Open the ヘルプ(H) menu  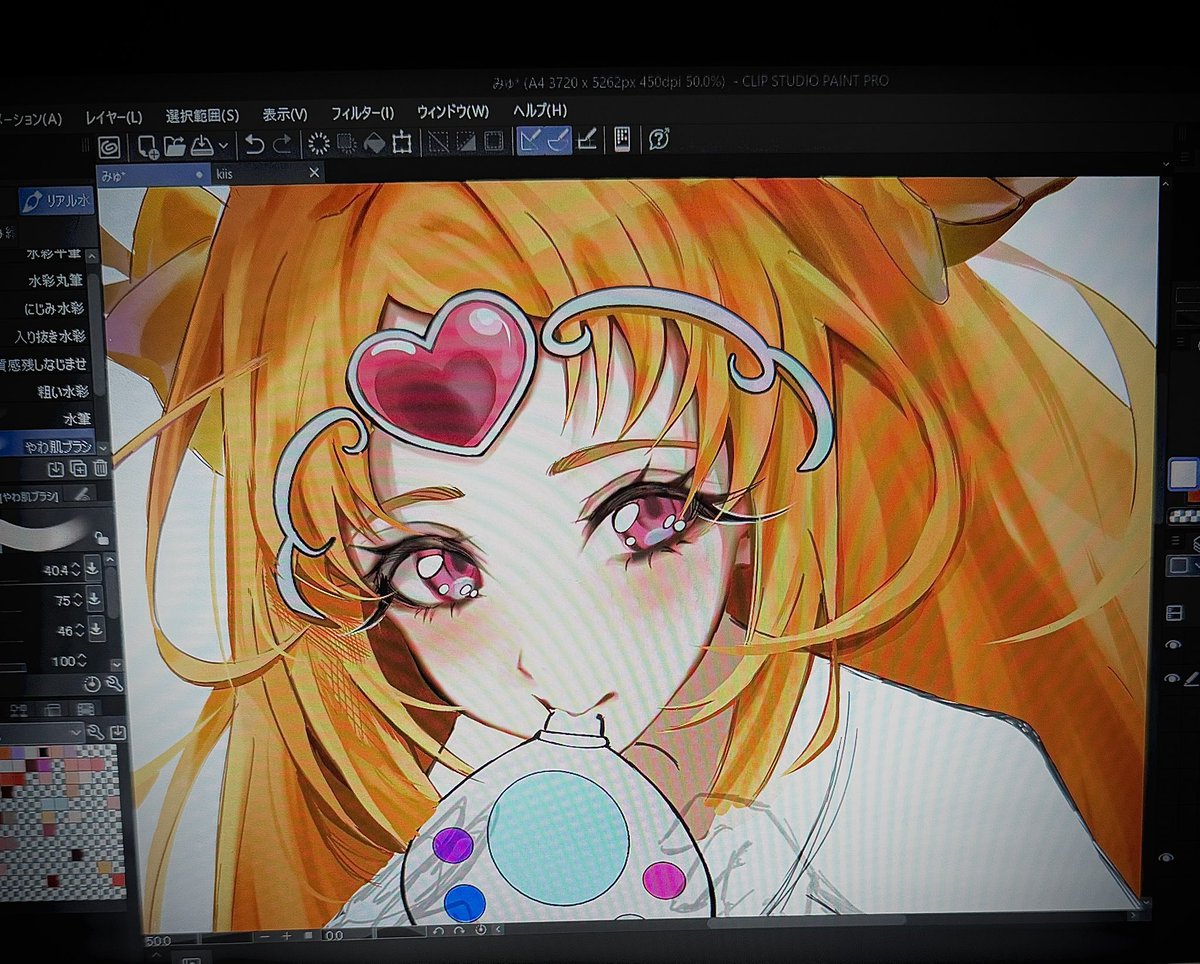click(539, 110)
